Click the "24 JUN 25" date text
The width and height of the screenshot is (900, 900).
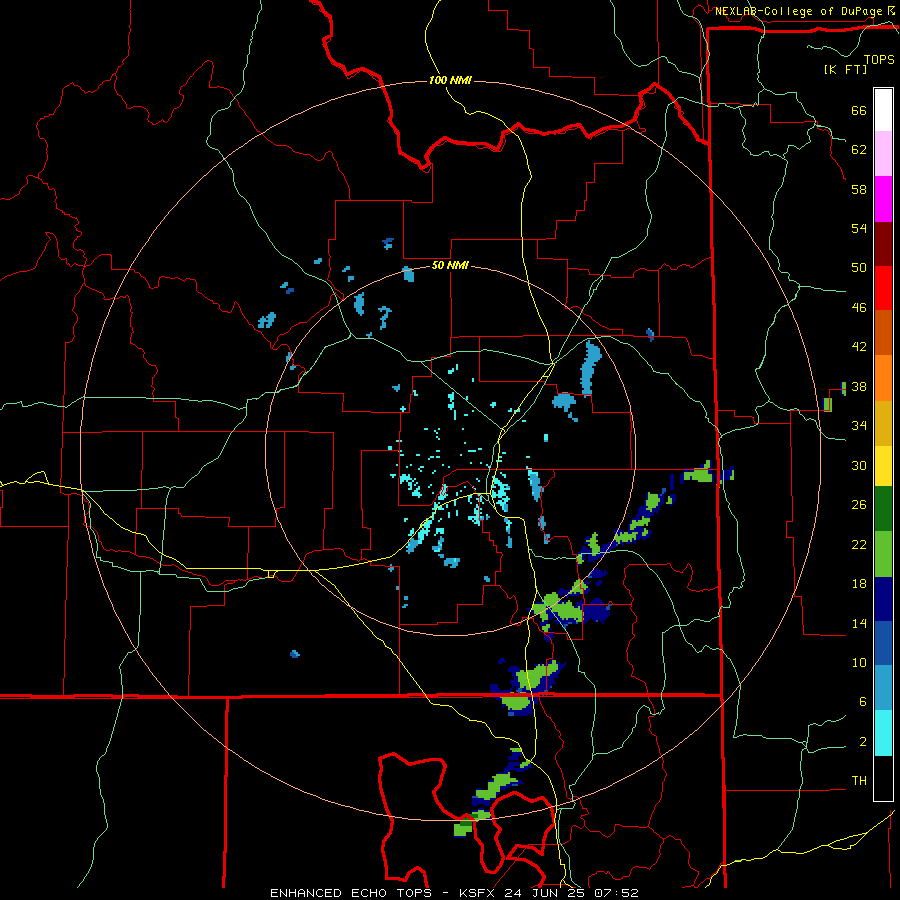[x=546, y=893]
